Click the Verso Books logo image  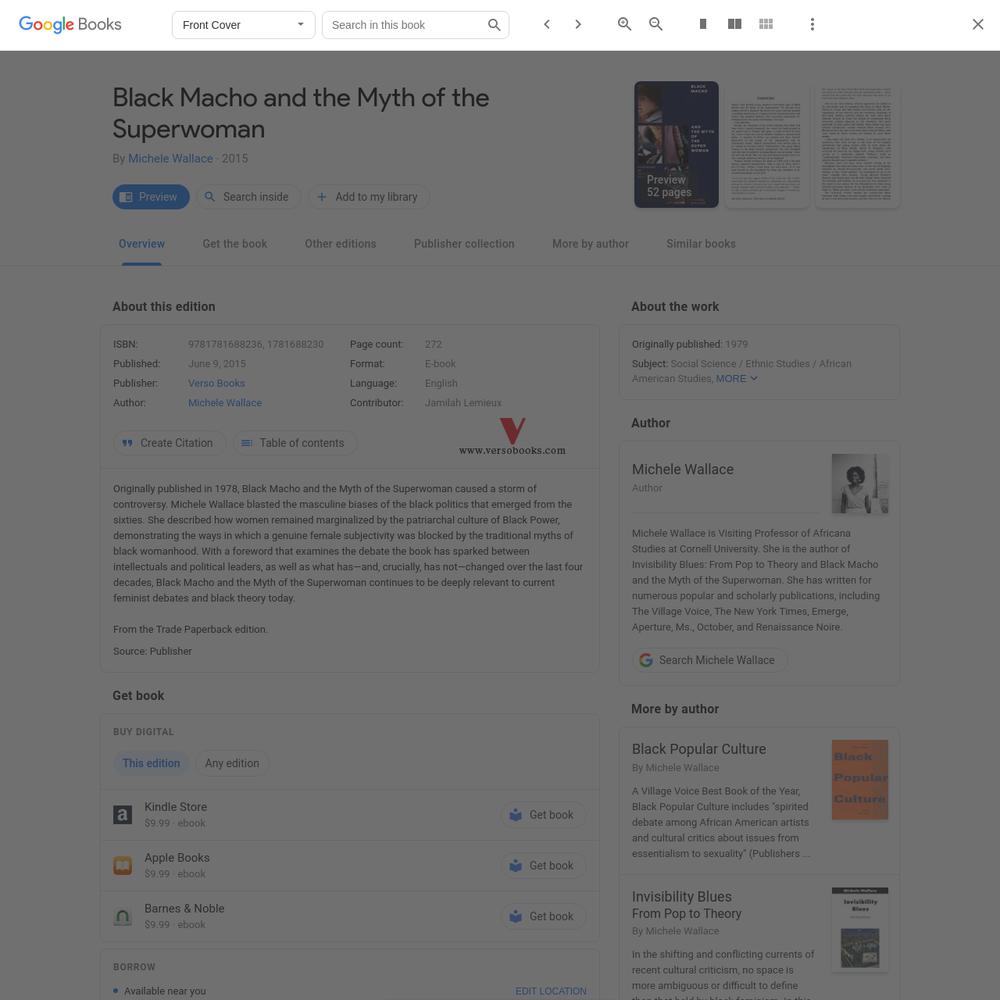pos(512,437)
